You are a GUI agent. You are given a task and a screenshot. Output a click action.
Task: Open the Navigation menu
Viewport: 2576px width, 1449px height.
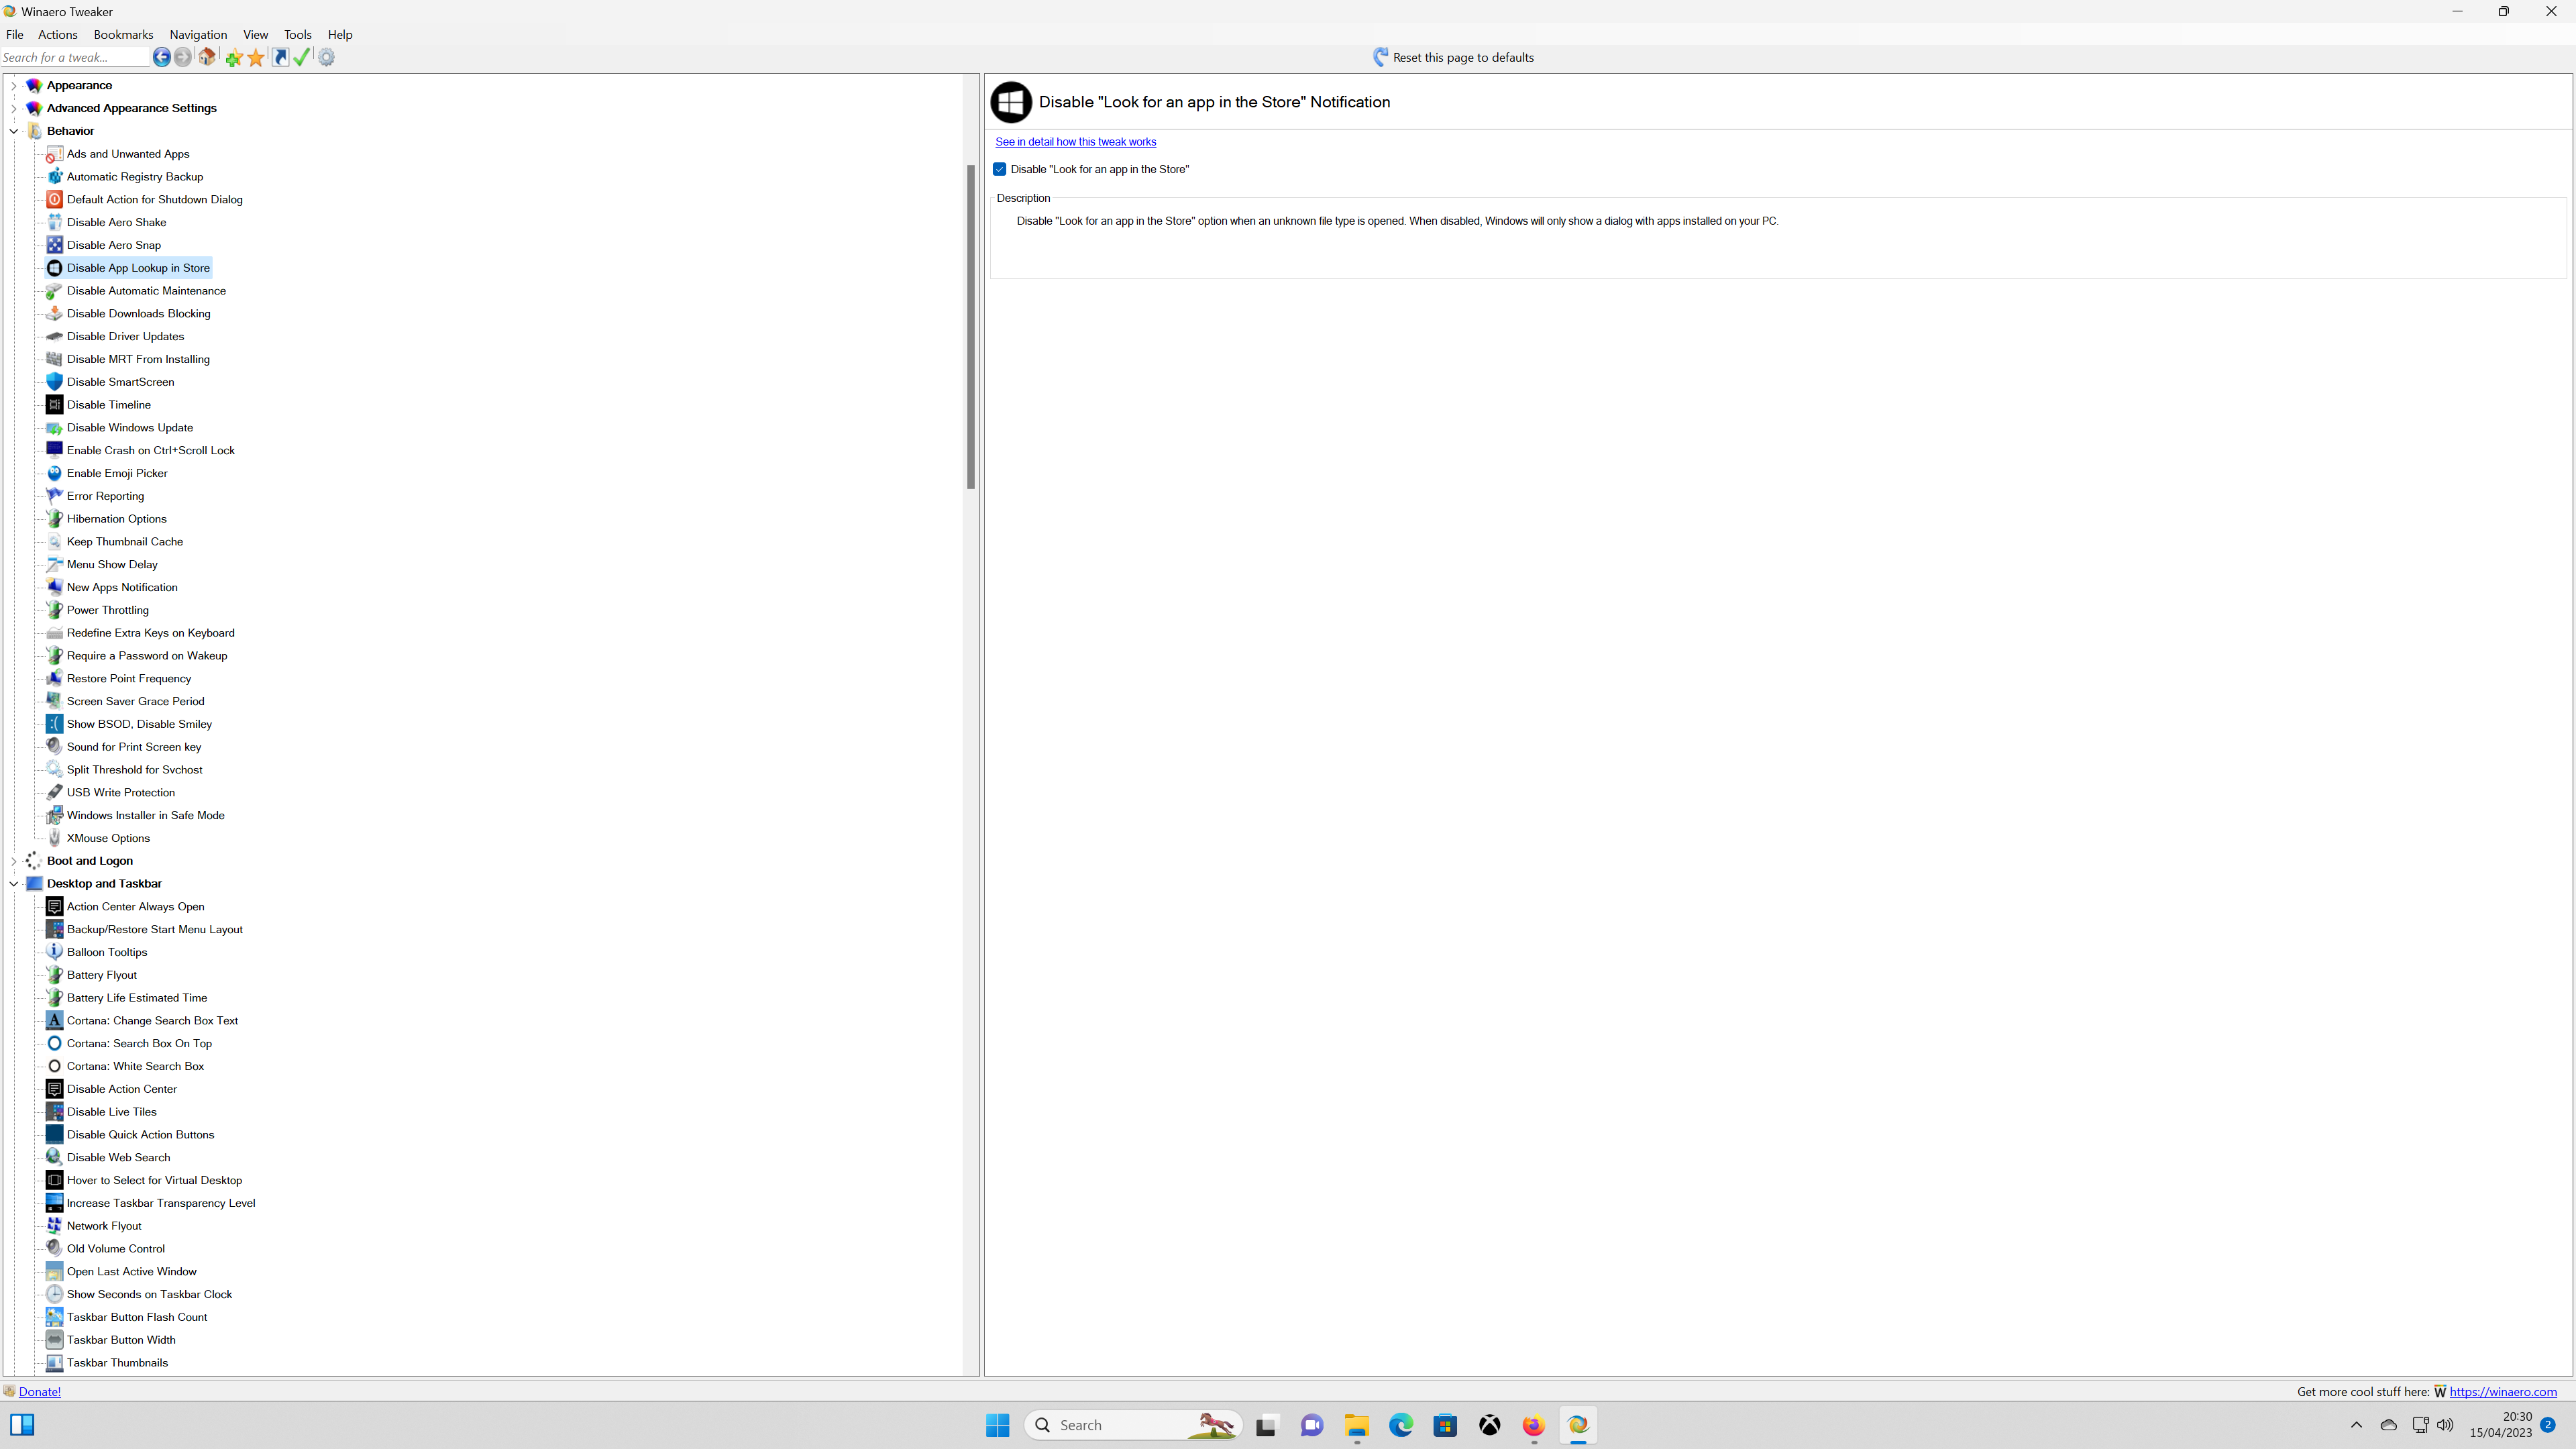pyautogui.click(x=198, y=34)
